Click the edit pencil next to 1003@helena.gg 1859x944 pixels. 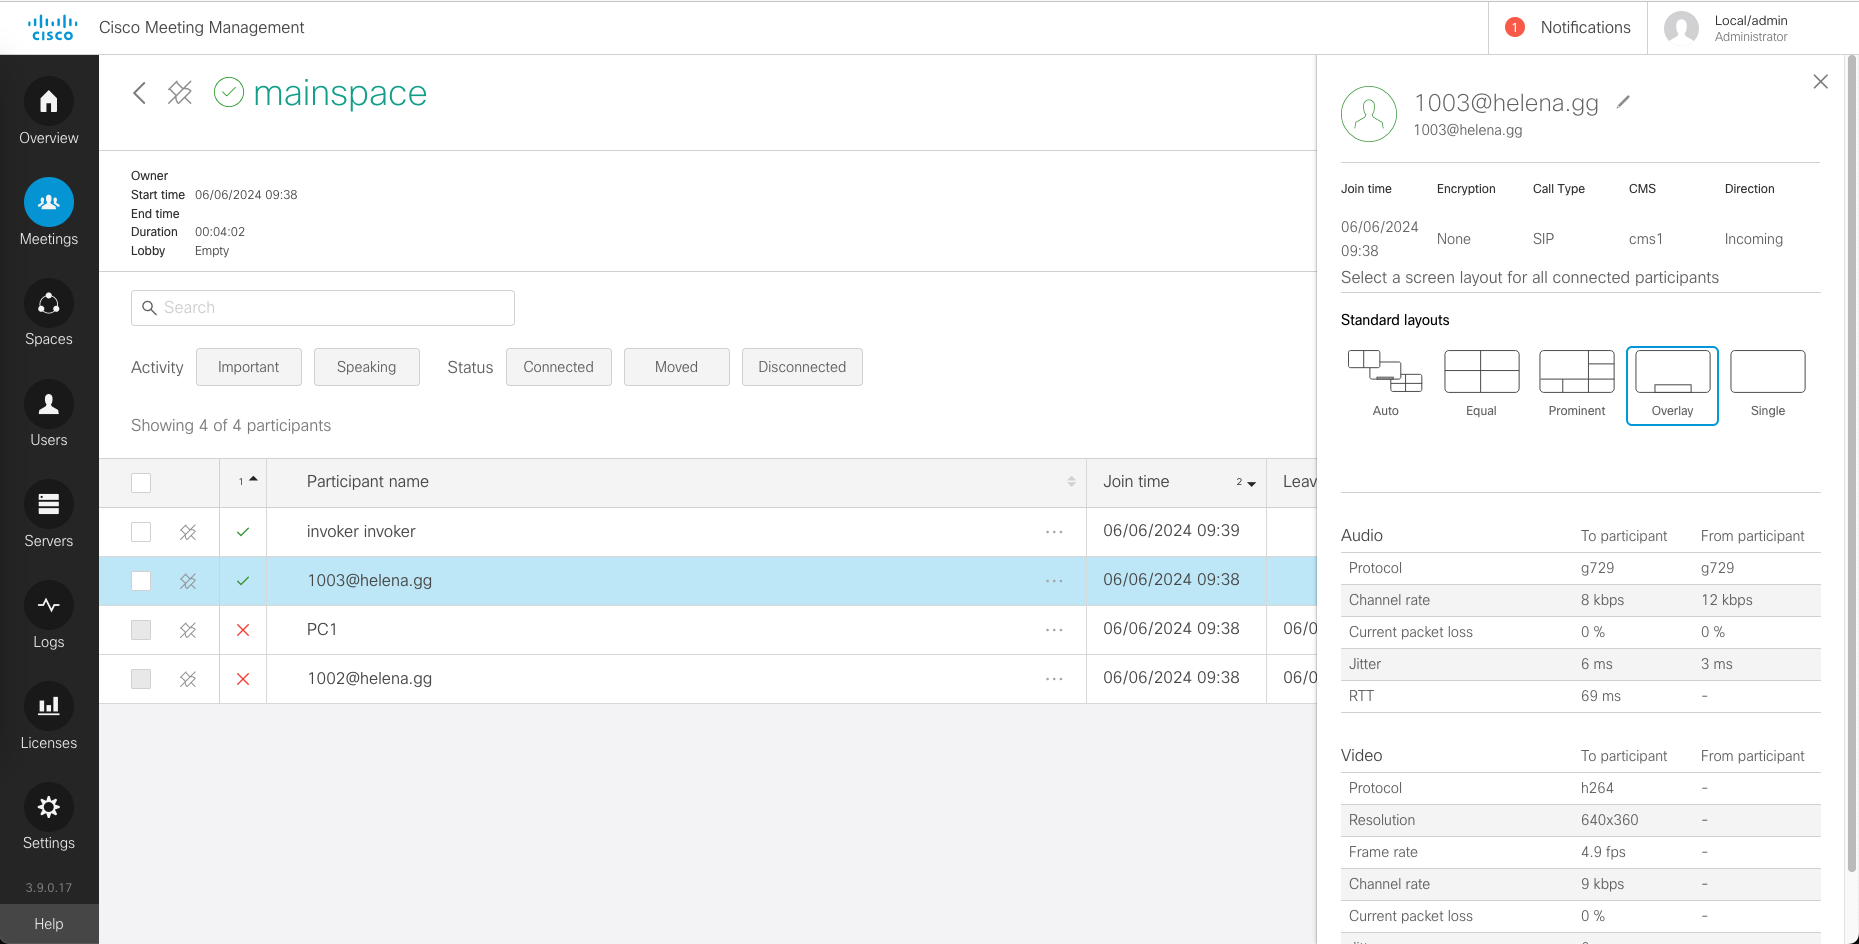(1623, 102)
